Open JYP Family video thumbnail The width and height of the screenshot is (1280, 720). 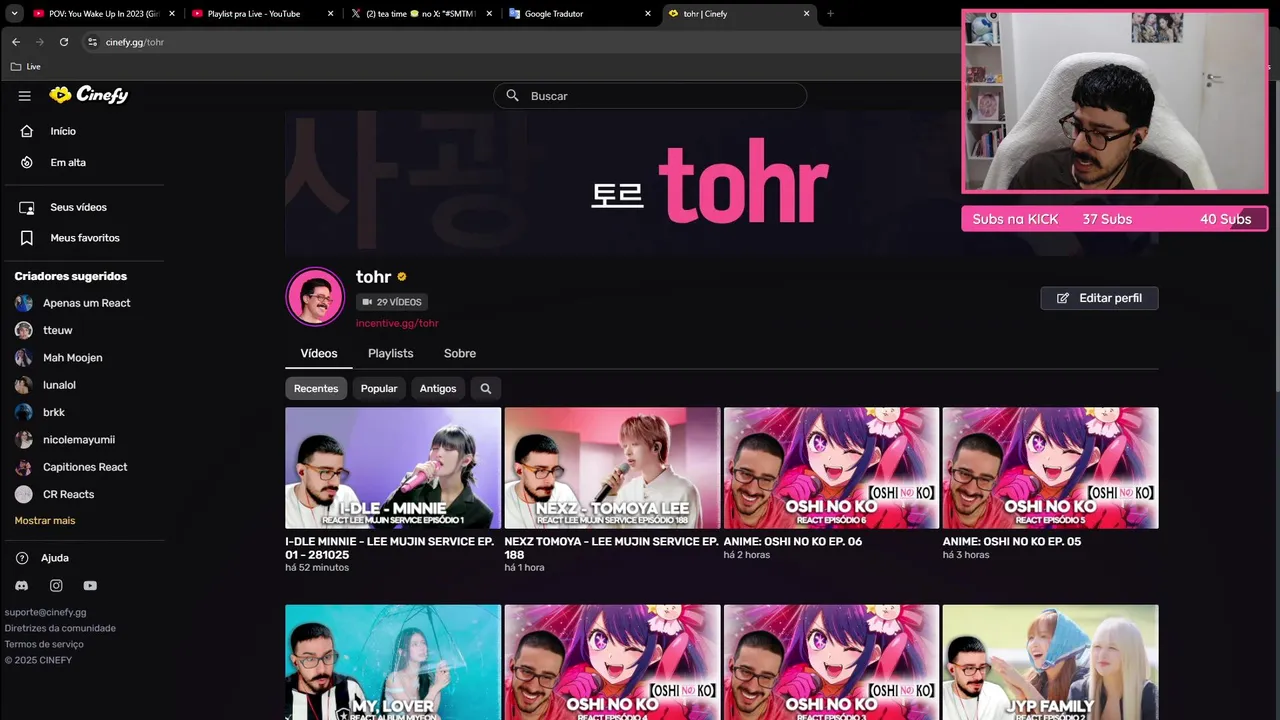coord(1050,662)
